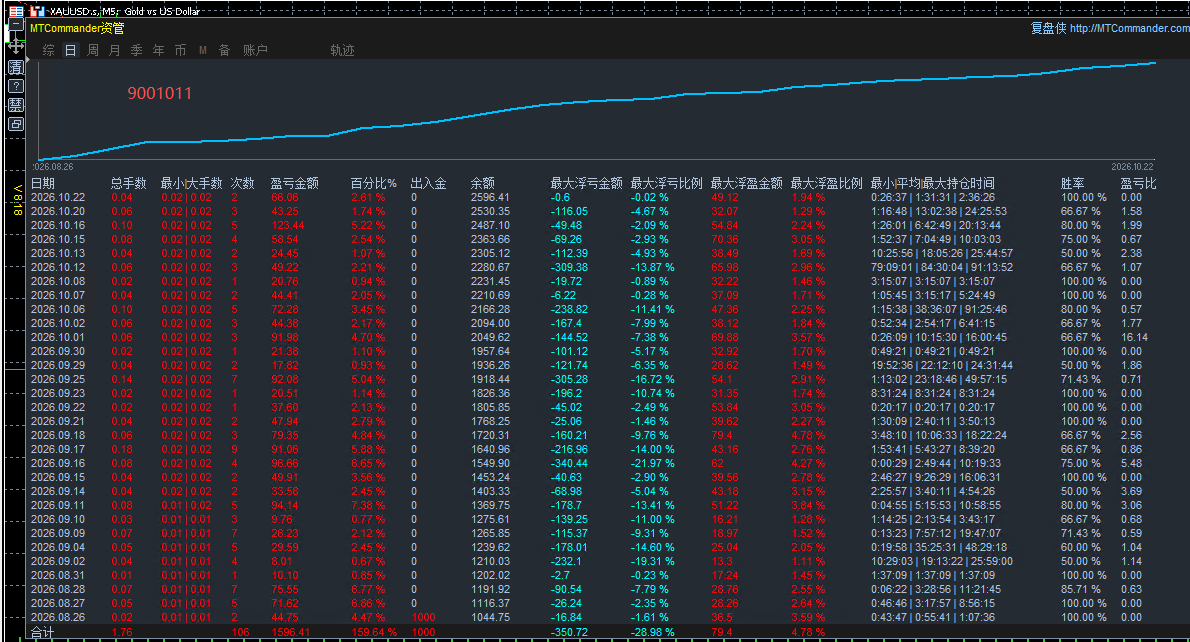Image resolution: width=1190 pixels, height=642 pixels.
Task: Switch to the 轨迹 track tab
Action: tap(342, 50)
